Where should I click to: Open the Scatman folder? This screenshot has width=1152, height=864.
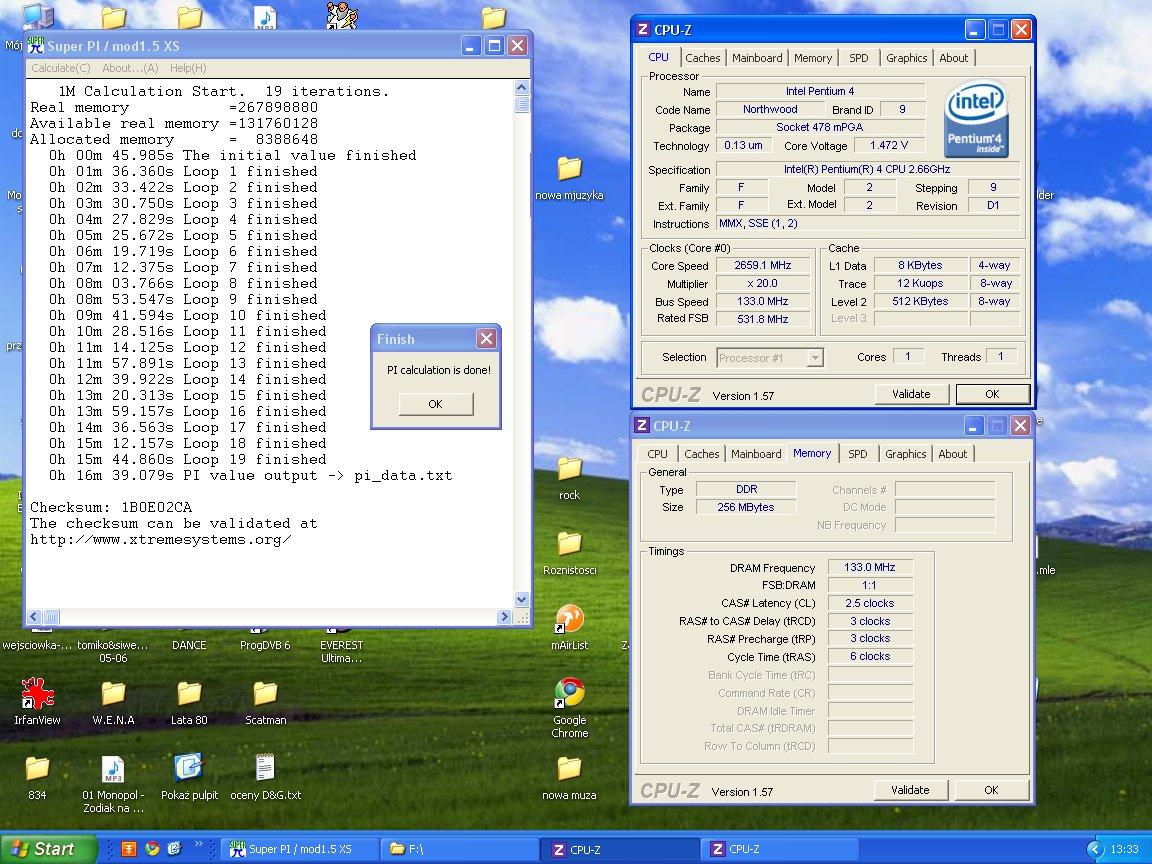click(265, 694)
